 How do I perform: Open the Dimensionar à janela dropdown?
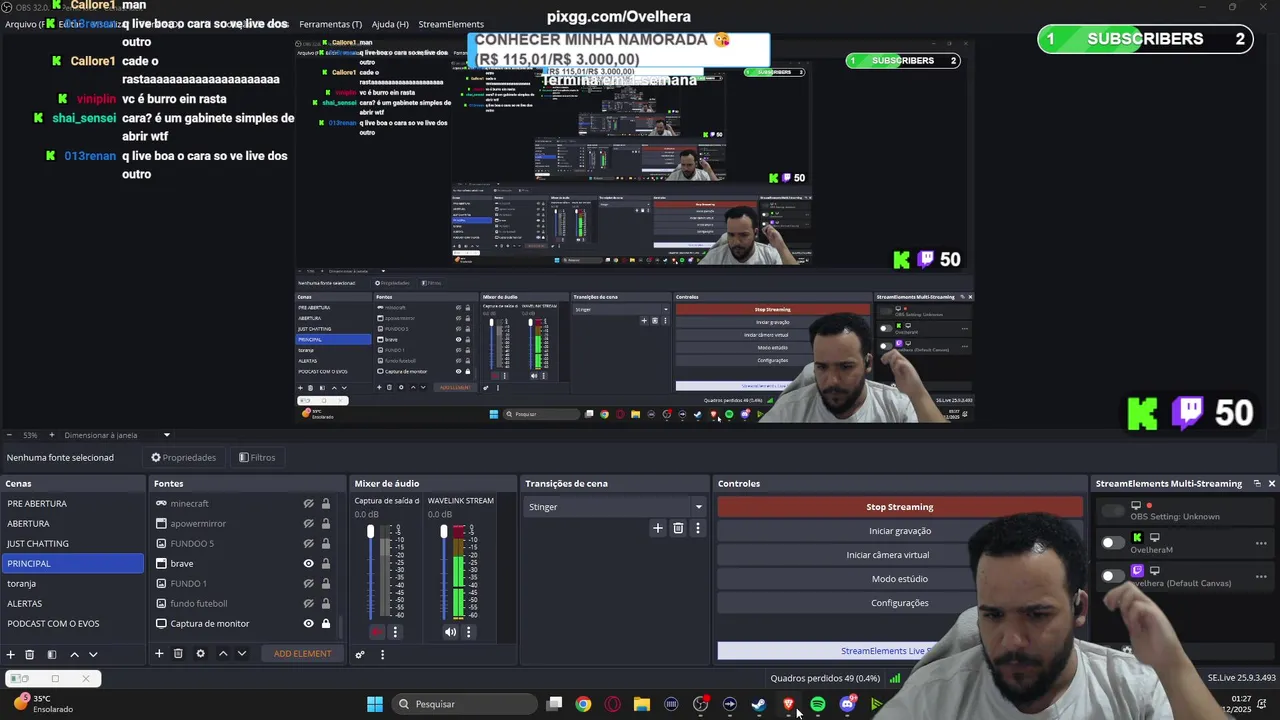pos(117,435)
